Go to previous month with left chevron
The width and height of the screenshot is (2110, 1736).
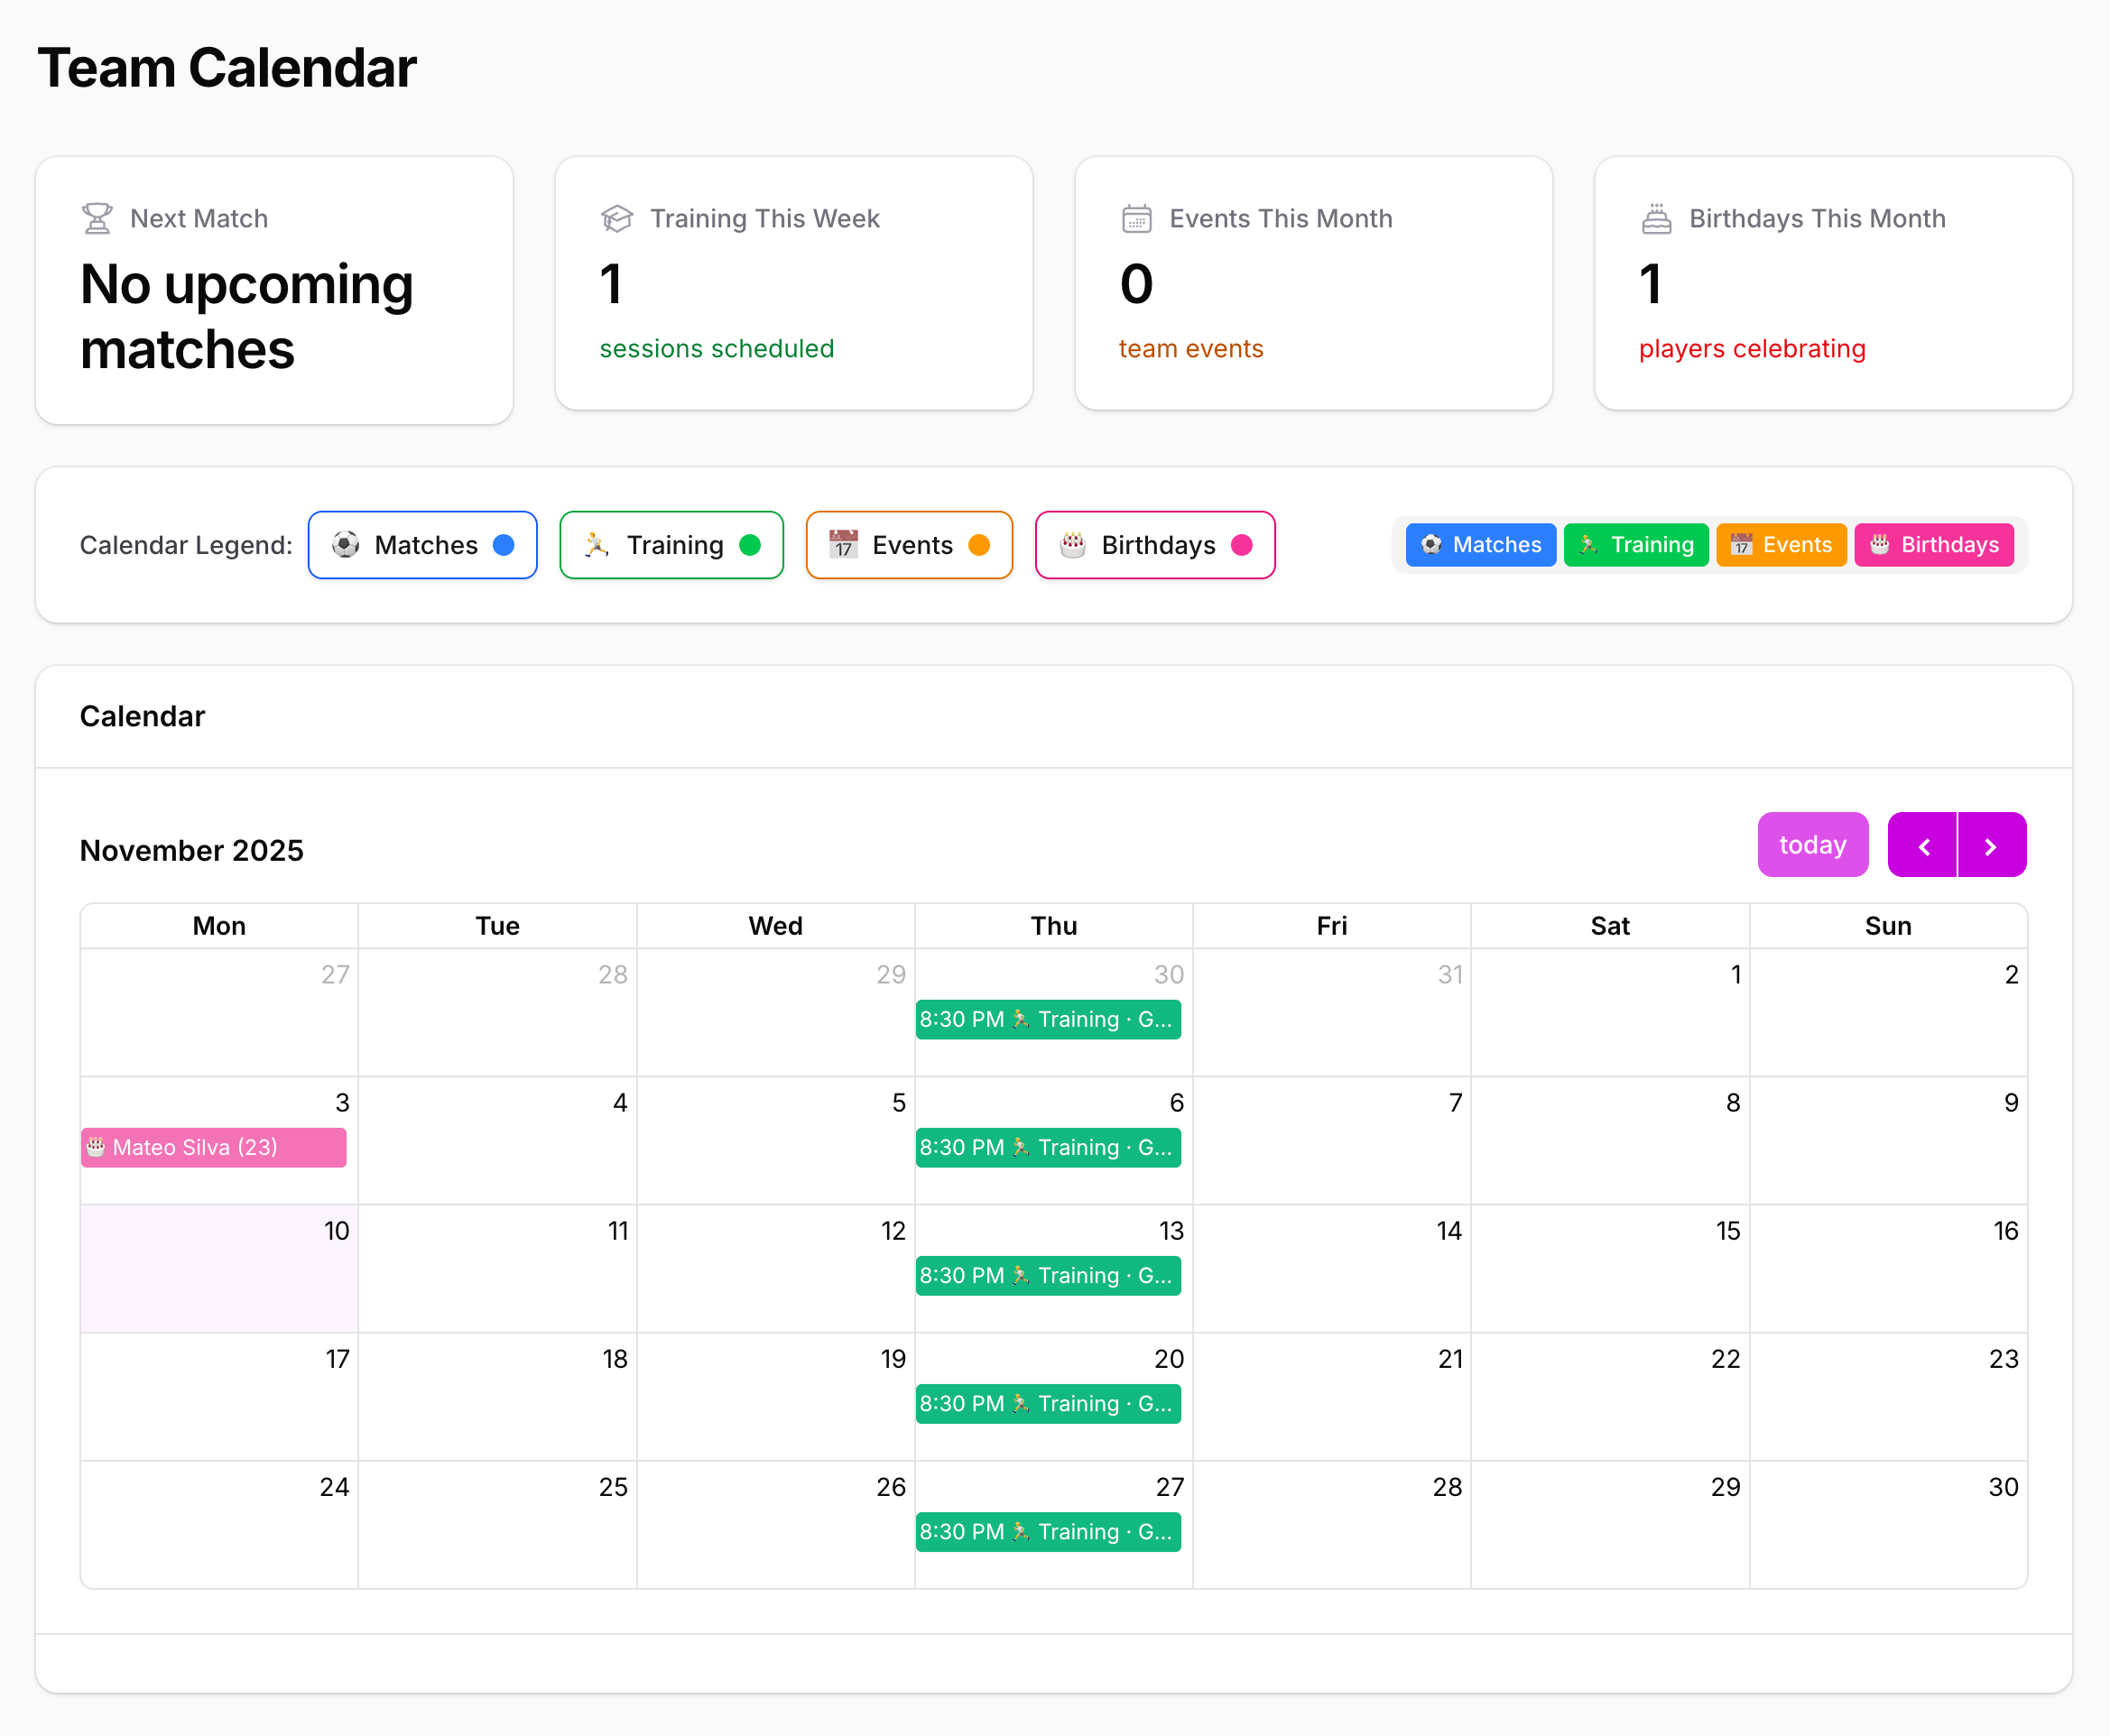pos(1922,846)
